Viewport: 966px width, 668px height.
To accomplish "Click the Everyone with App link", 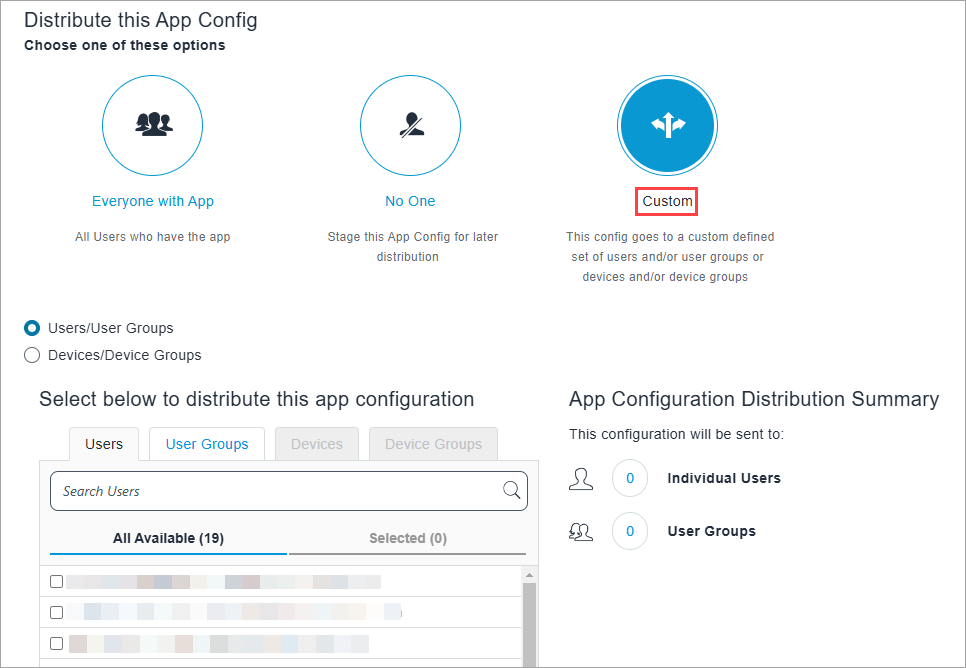I will point(152,201).
